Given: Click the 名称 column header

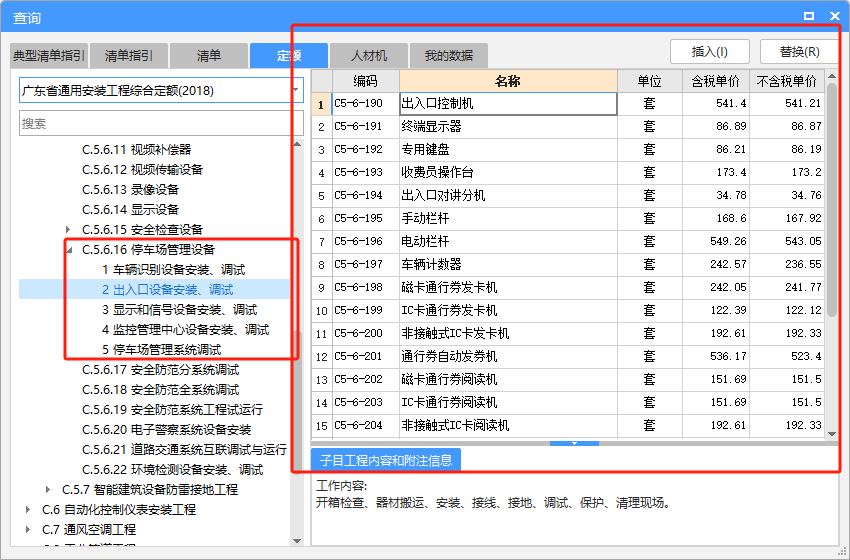Looking at the screenshot, I should pos(508,81).
